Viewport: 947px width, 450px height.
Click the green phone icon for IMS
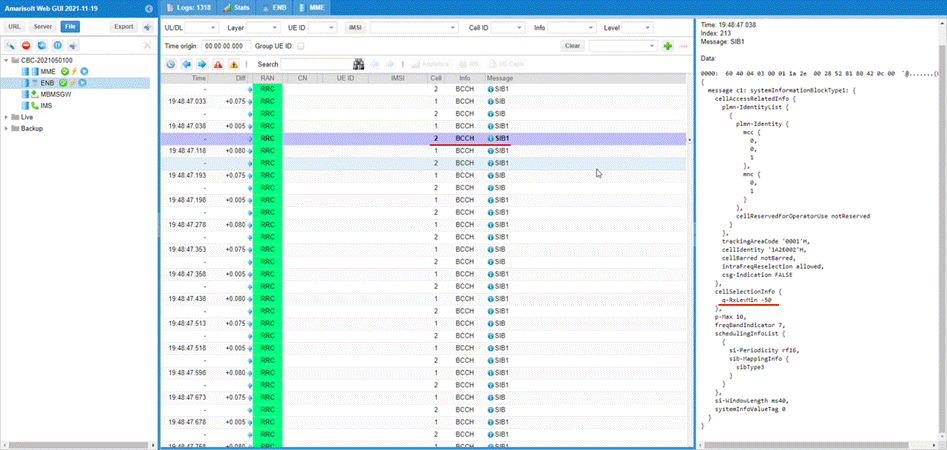point(34,105)
